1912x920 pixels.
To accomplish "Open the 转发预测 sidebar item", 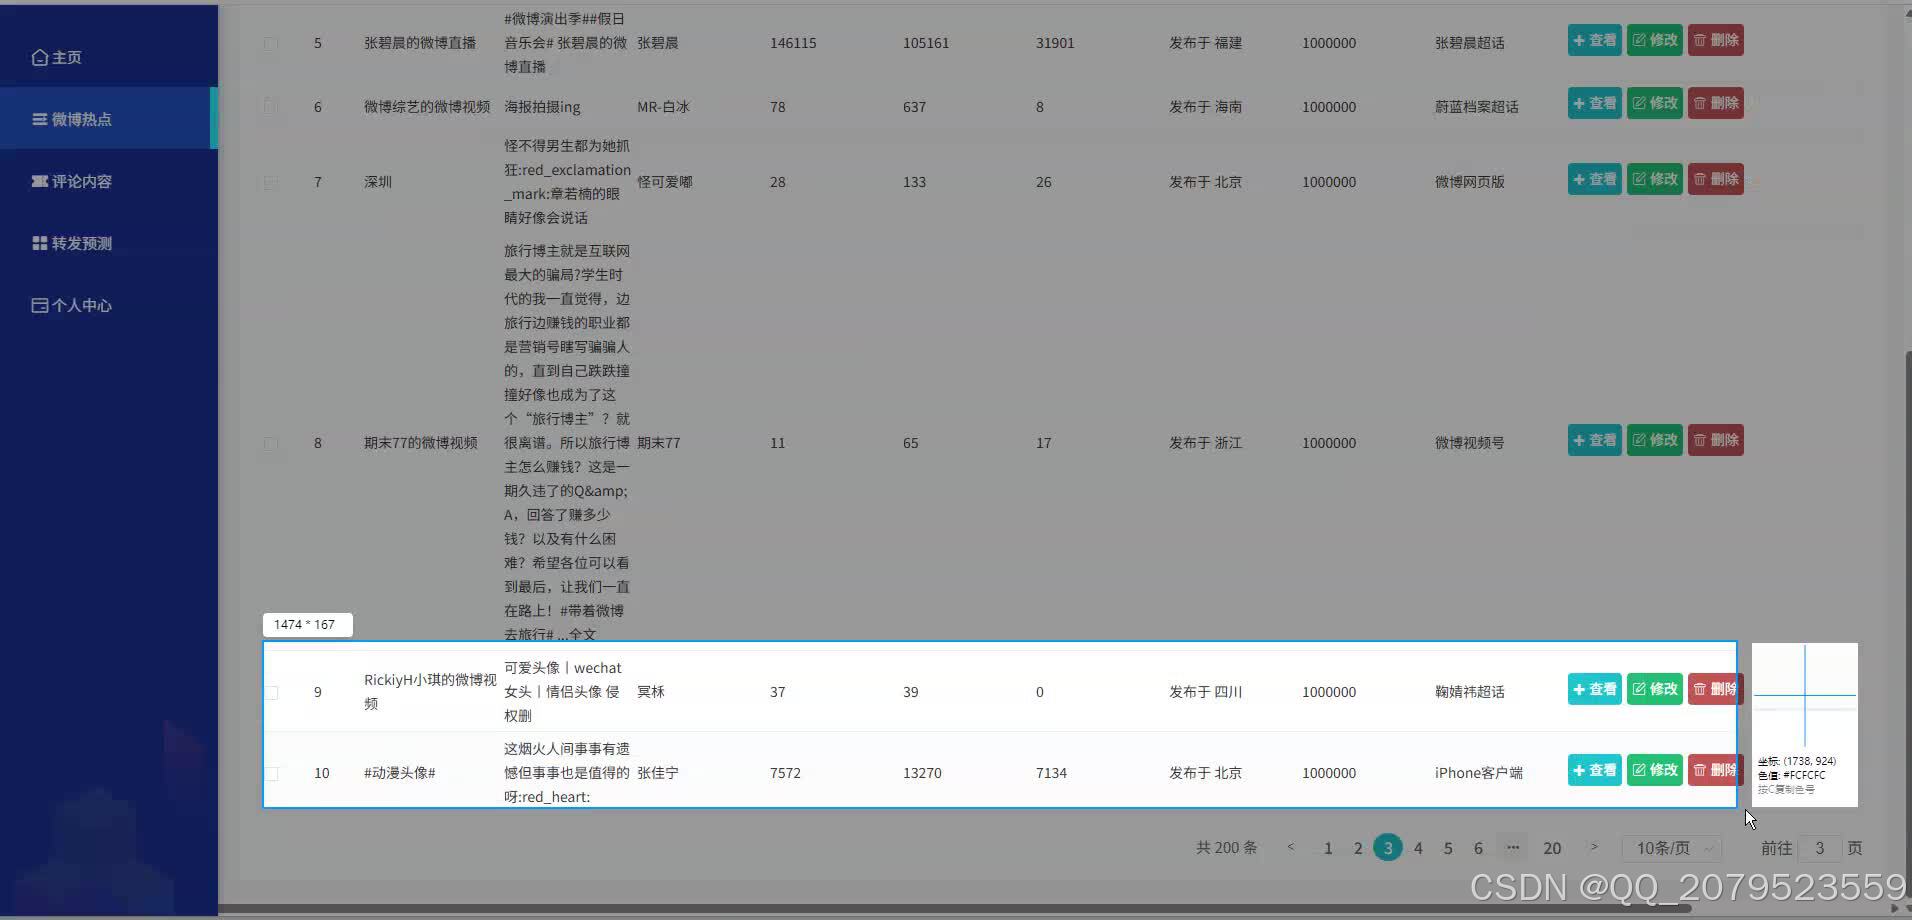I will coord(80,242).
